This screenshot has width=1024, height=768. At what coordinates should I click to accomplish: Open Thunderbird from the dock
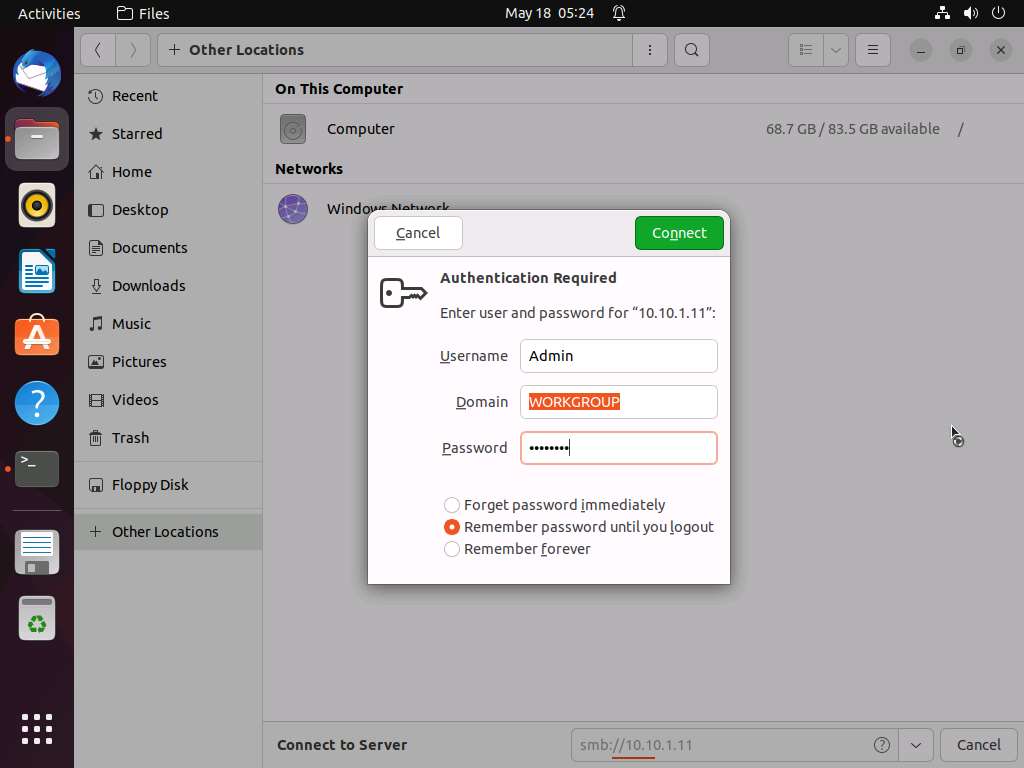[37, 74]
